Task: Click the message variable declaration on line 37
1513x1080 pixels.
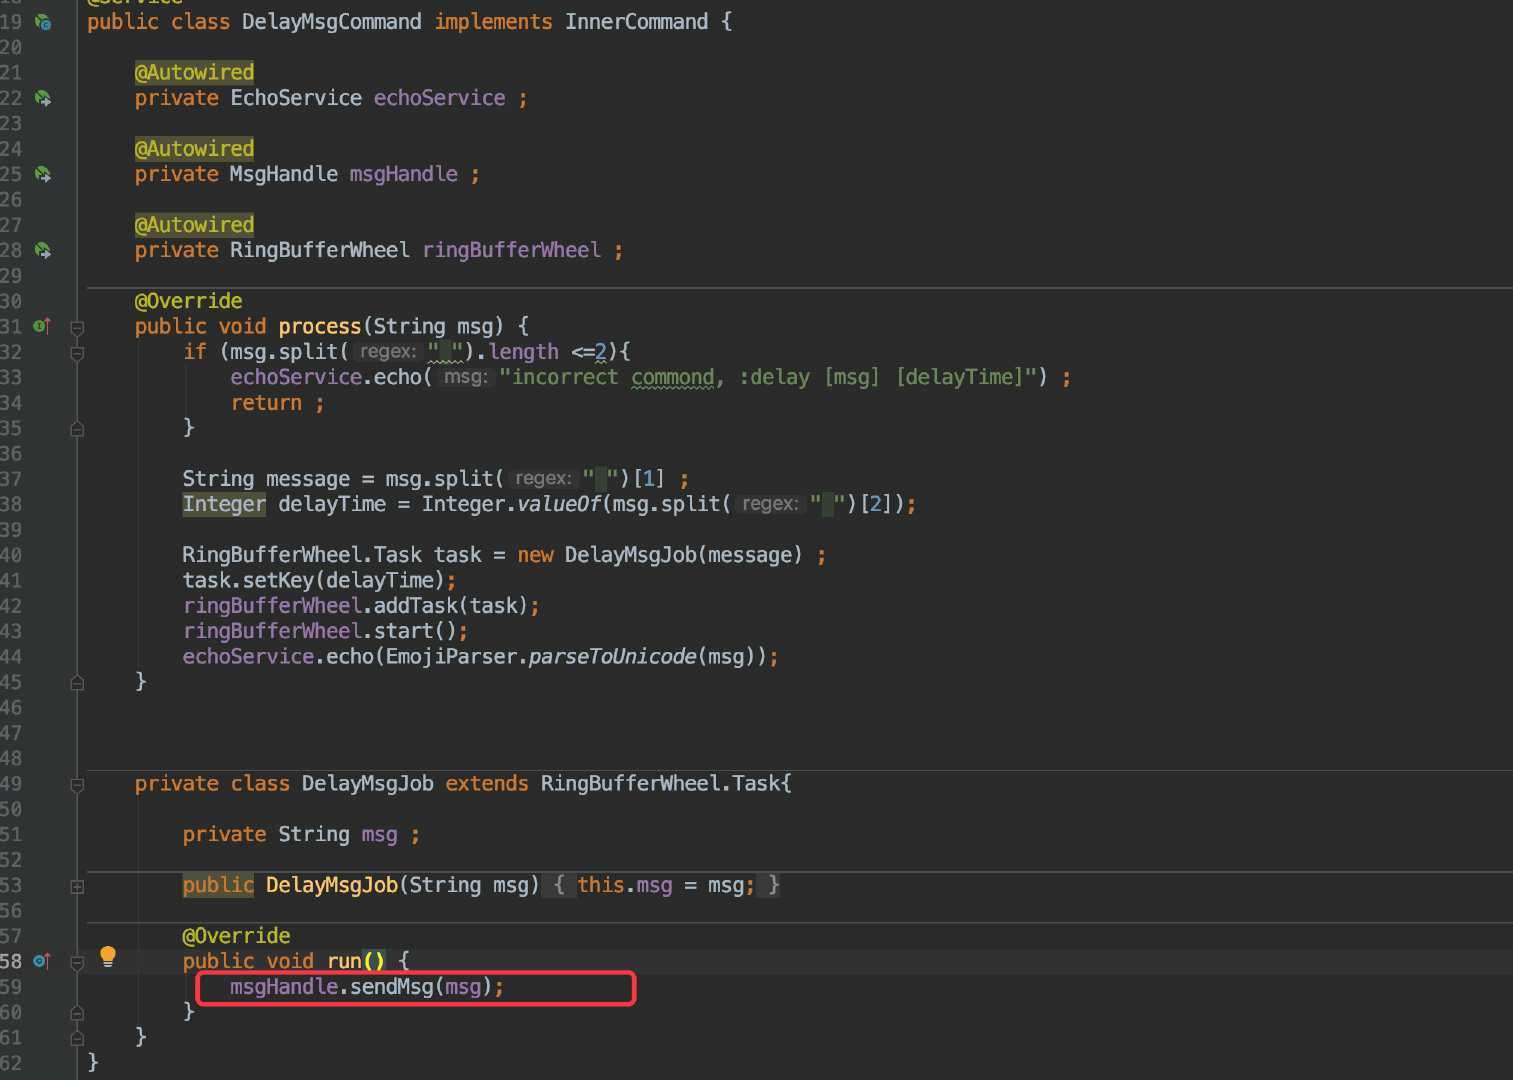Action: coord(308,479)
